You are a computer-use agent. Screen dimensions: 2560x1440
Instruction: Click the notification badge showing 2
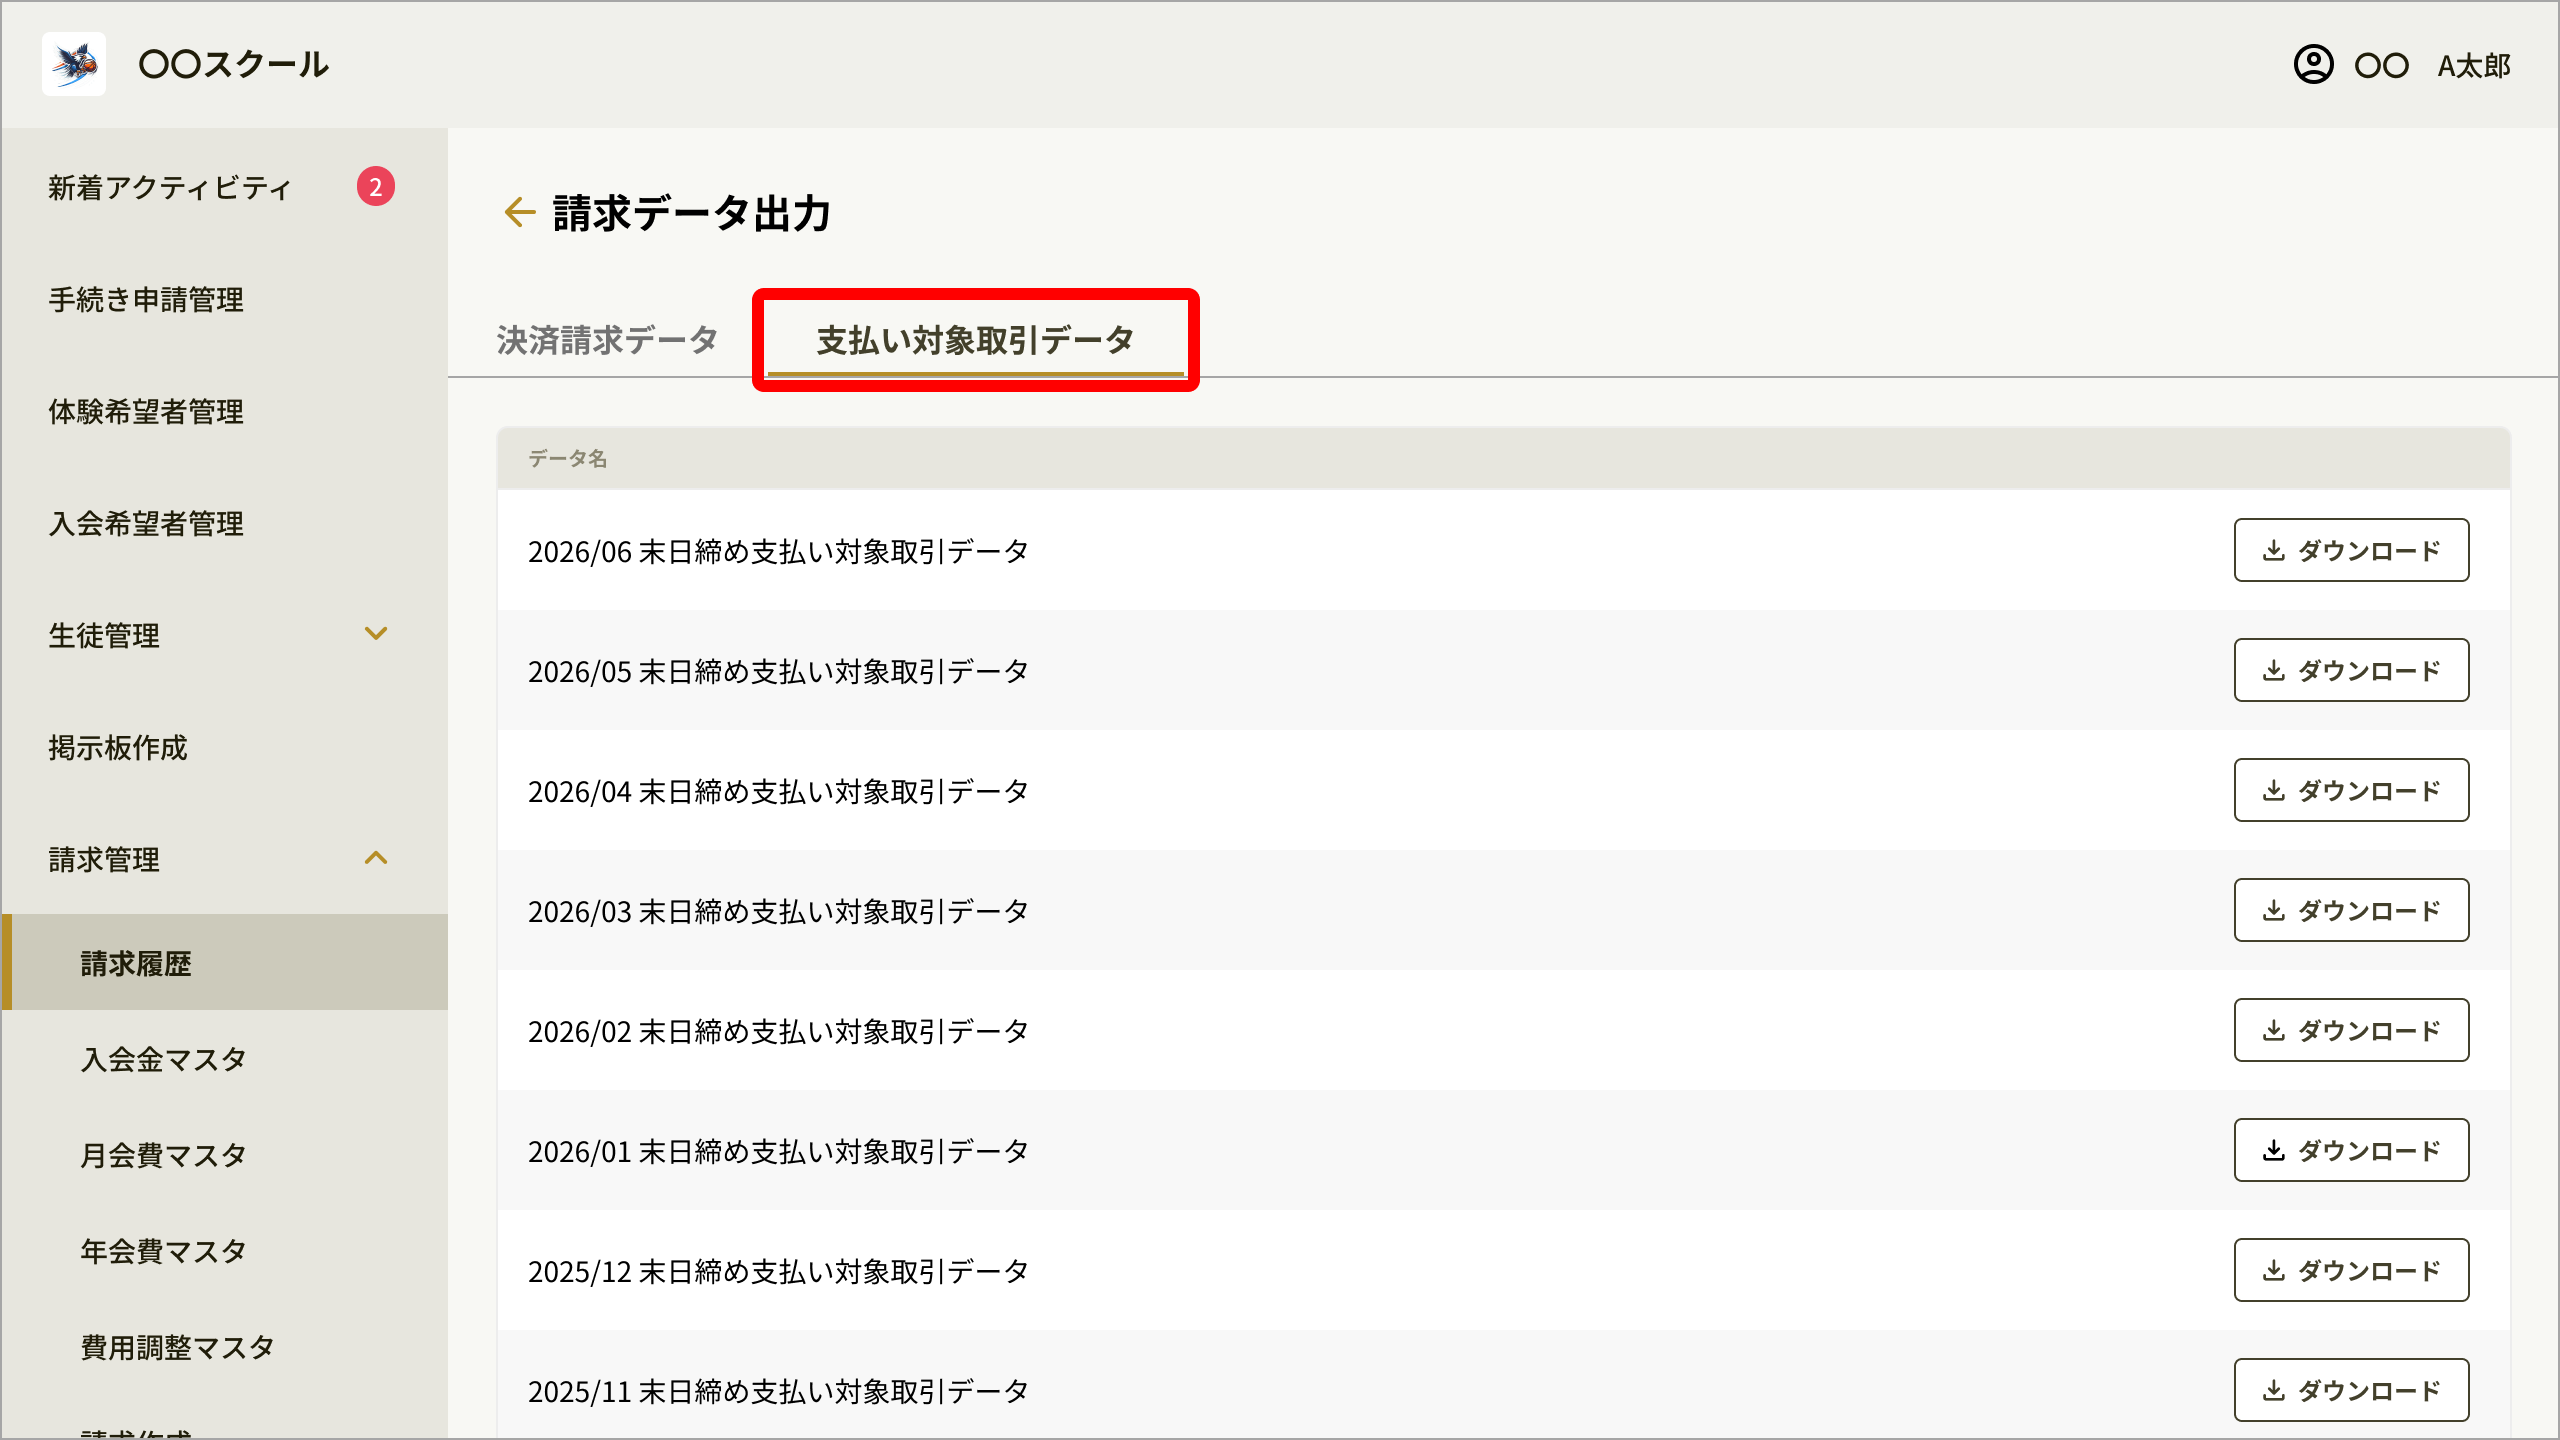click(376, 186)
